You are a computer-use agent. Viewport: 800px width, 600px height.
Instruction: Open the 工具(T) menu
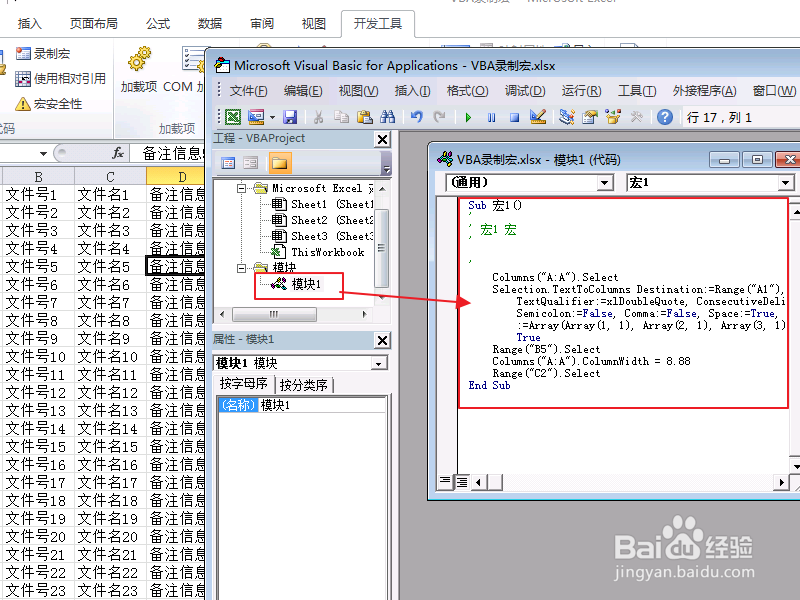click(x=637, y=91)
